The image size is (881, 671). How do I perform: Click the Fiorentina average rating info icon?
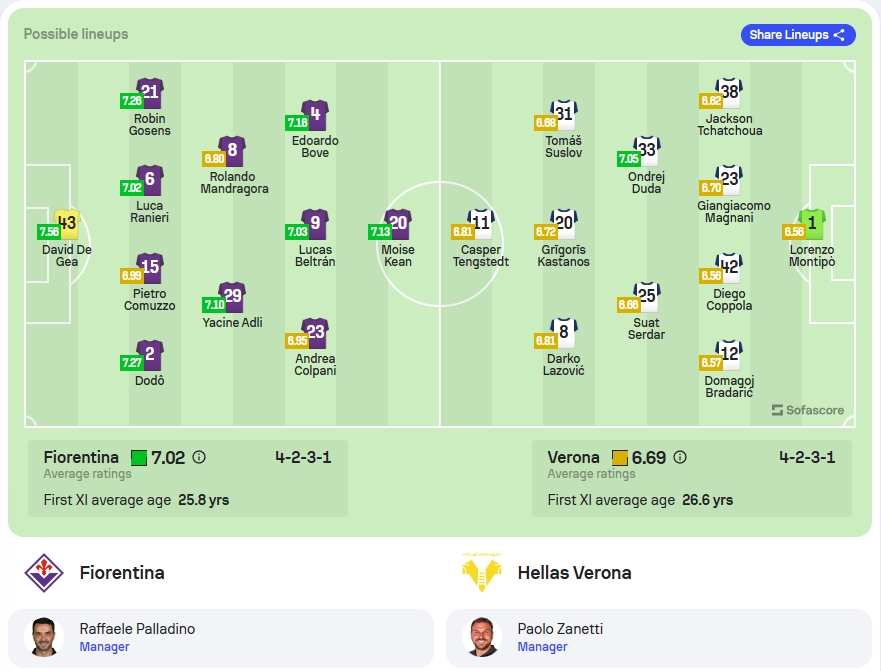199,457
